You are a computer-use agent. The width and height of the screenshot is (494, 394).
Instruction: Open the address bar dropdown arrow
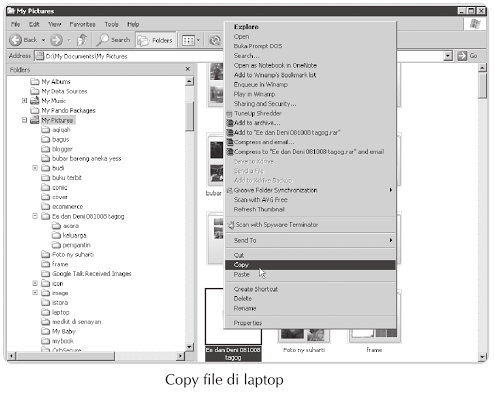[x=448, y=56]
